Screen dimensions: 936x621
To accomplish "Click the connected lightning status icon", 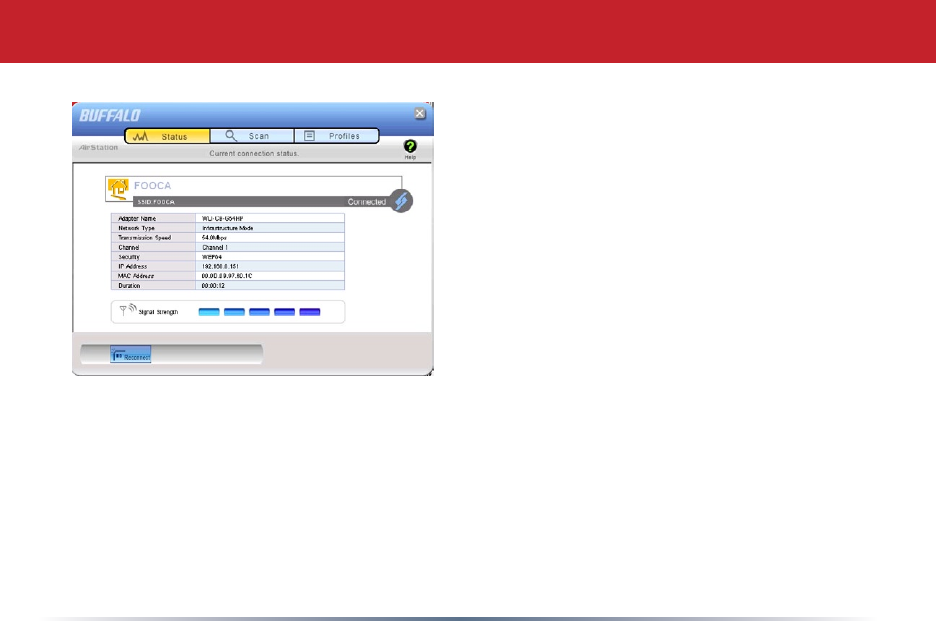I will [401, 201].
